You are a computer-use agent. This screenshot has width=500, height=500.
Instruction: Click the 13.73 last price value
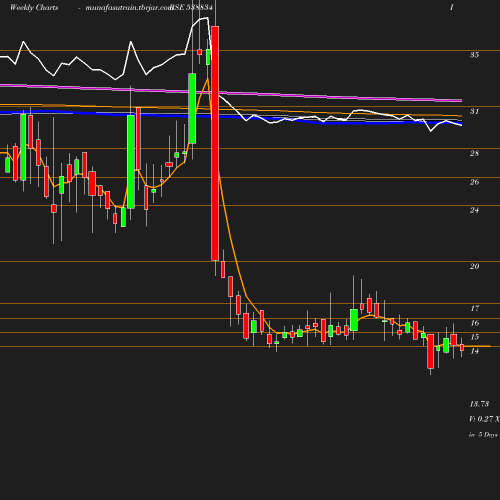point(479,404)
